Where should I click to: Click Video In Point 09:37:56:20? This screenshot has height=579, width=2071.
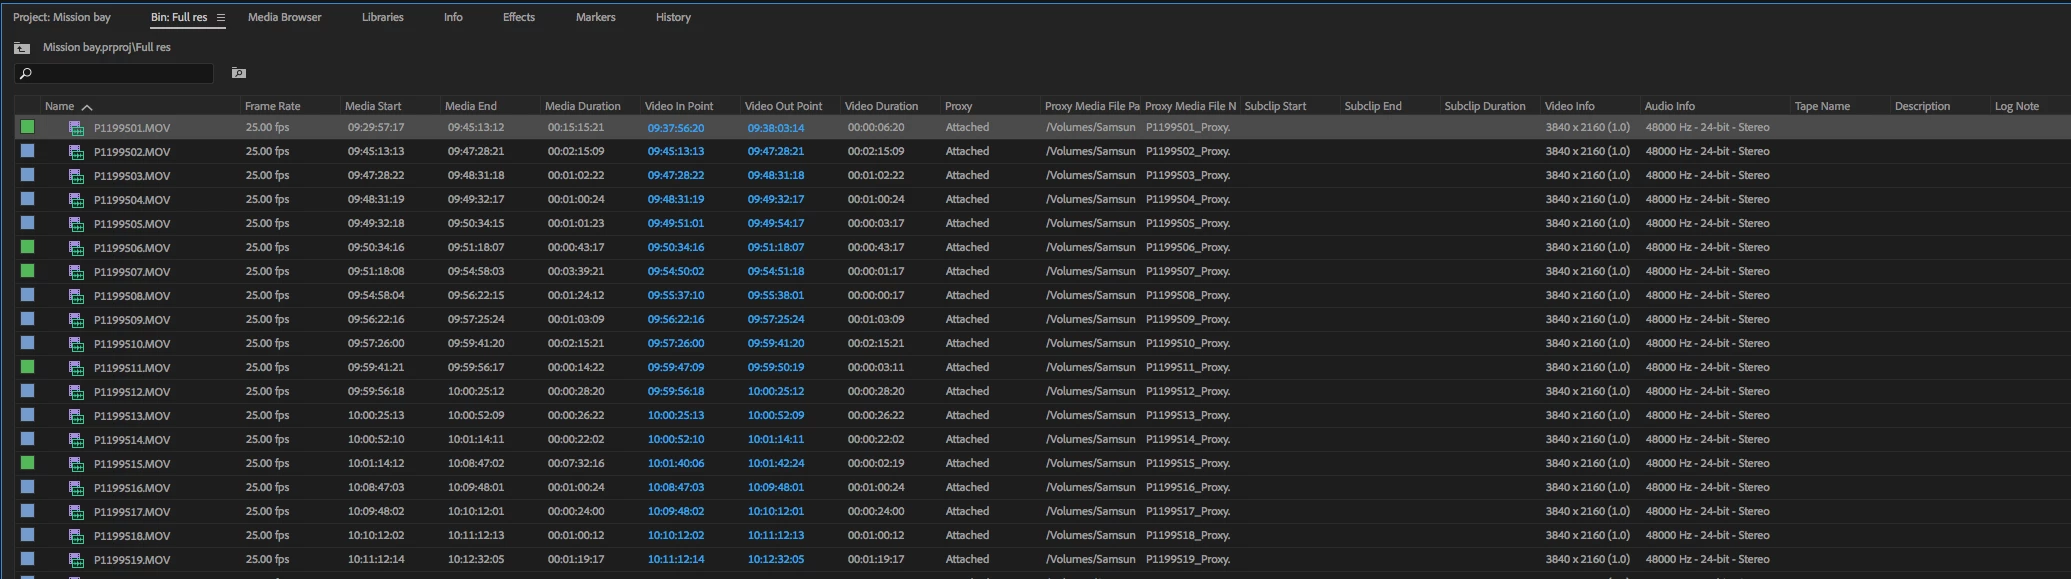[x=676, y=128]
